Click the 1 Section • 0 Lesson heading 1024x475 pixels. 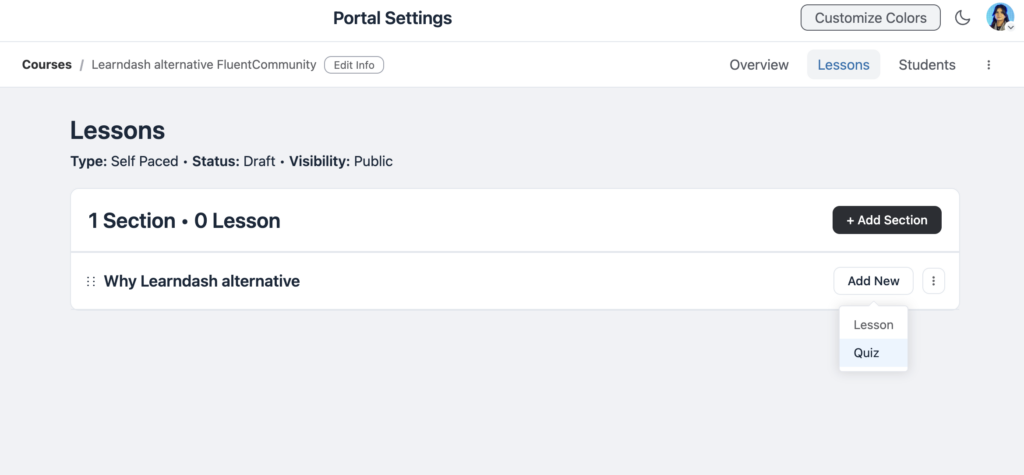pyautogui.click(x=184, y=221)
